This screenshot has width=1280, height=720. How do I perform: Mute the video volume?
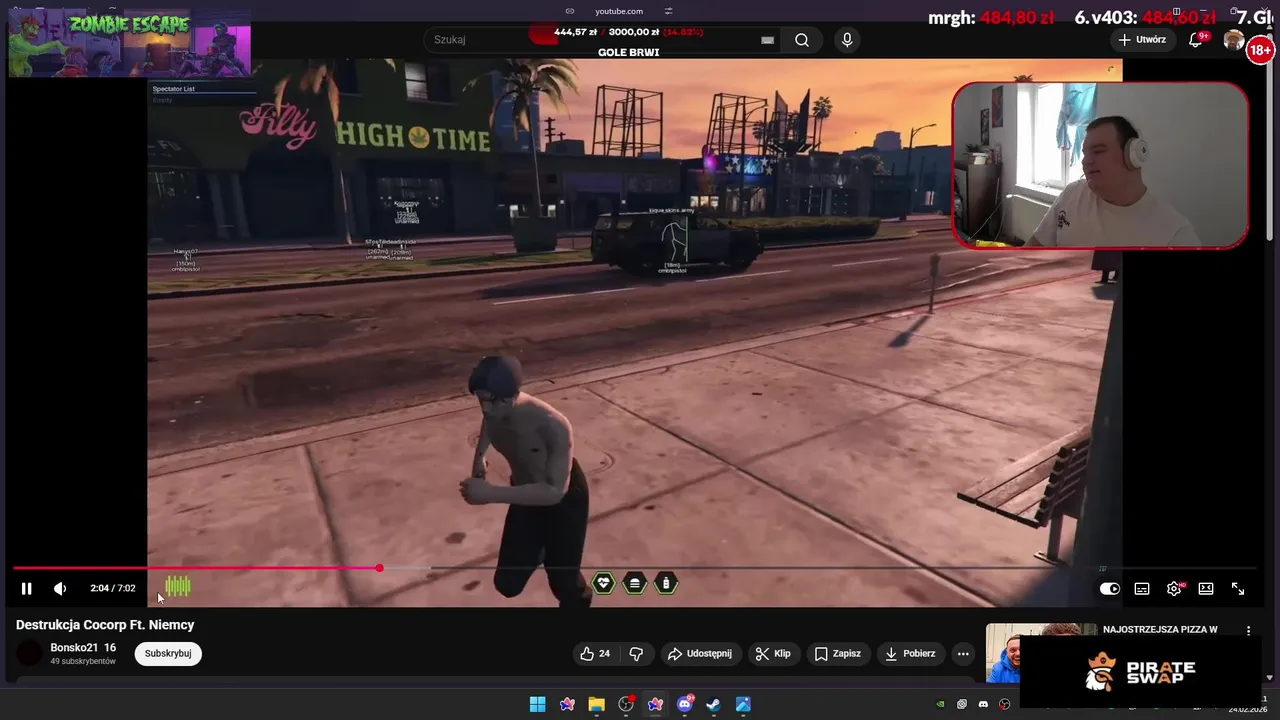60,589
